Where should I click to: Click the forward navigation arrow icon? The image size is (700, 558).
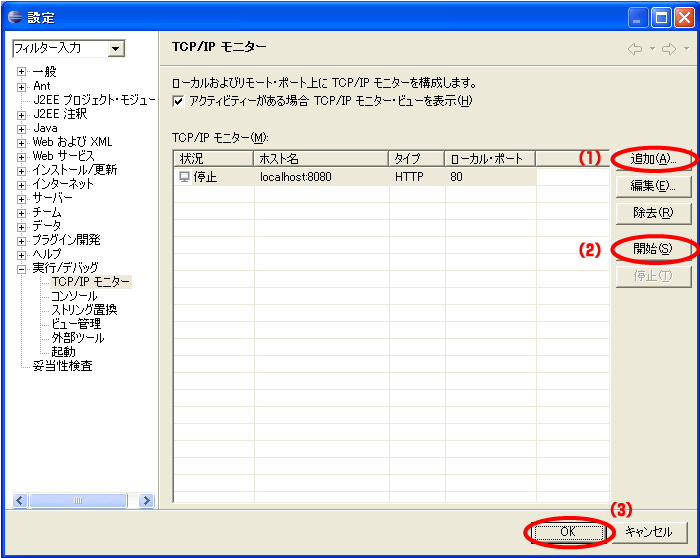click(x=669, y=49)
